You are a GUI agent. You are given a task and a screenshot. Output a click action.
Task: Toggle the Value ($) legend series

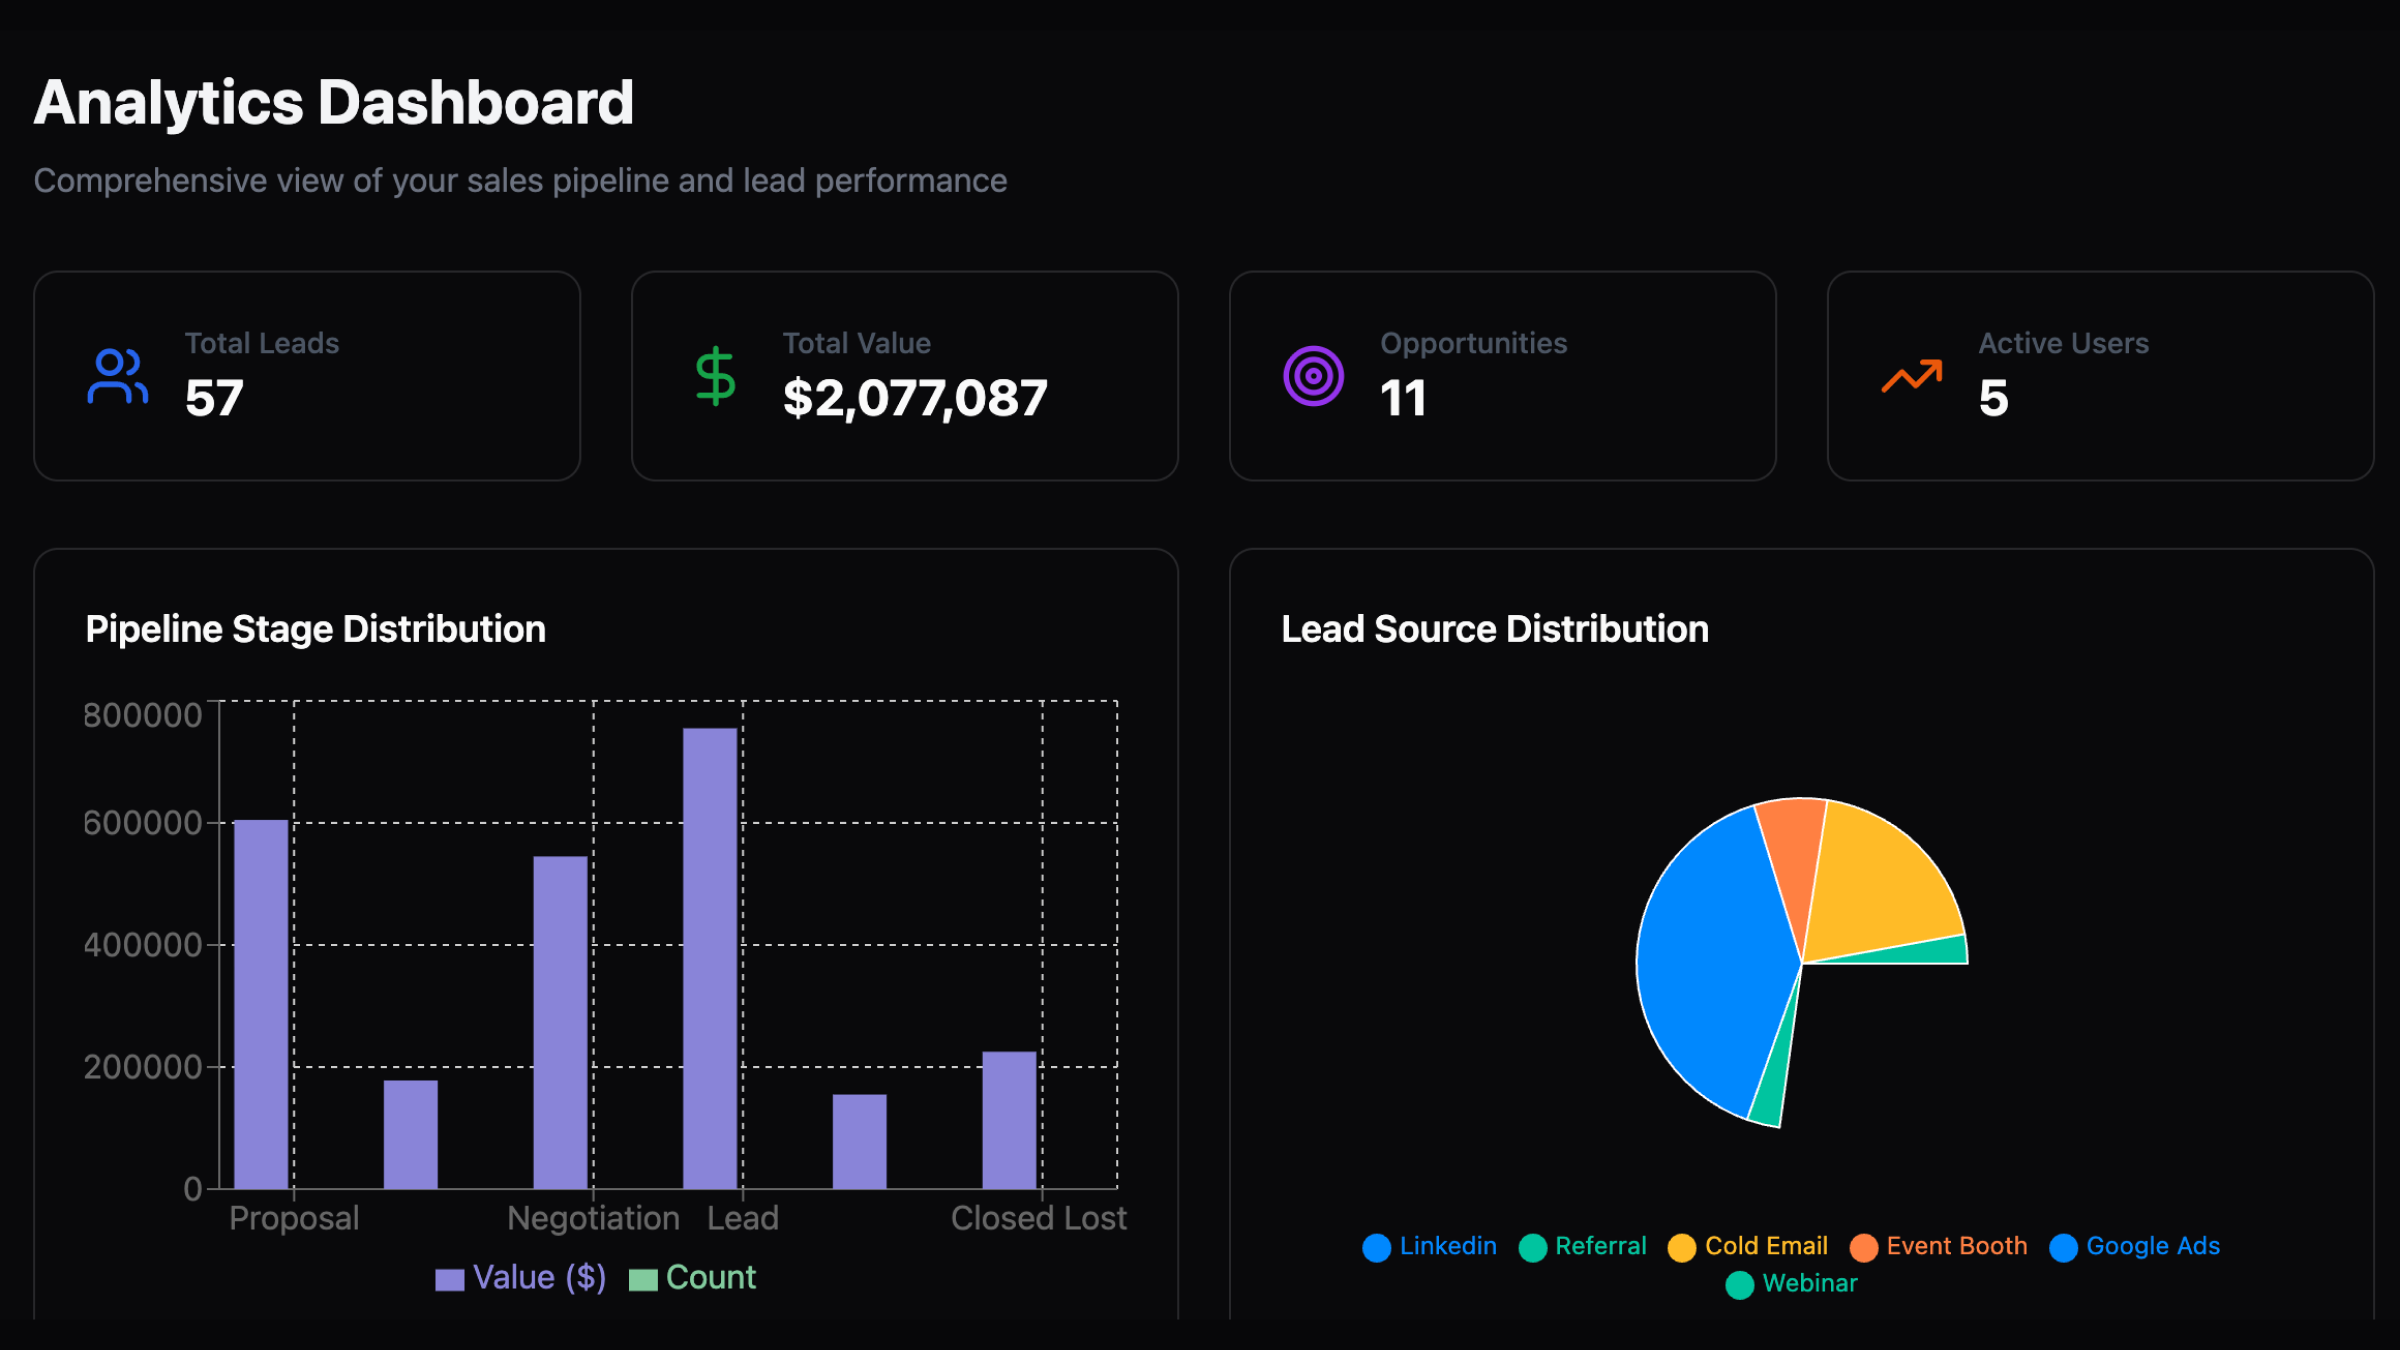point(520,1278)
